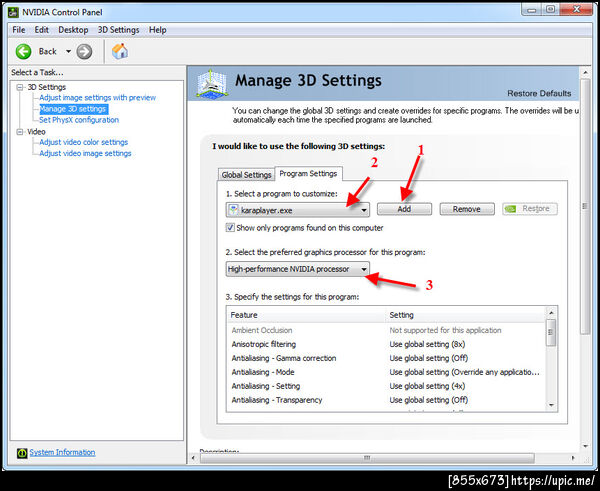The width and height of the screenshot is (600, 491).
Task: Select the Ambient Occlusion feature row
Action: [386, 330]
